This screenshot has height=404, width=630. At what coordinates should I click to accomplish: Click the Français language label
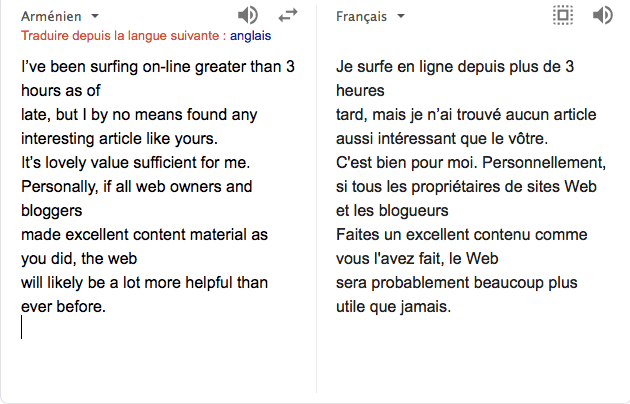tap(362, 16)
